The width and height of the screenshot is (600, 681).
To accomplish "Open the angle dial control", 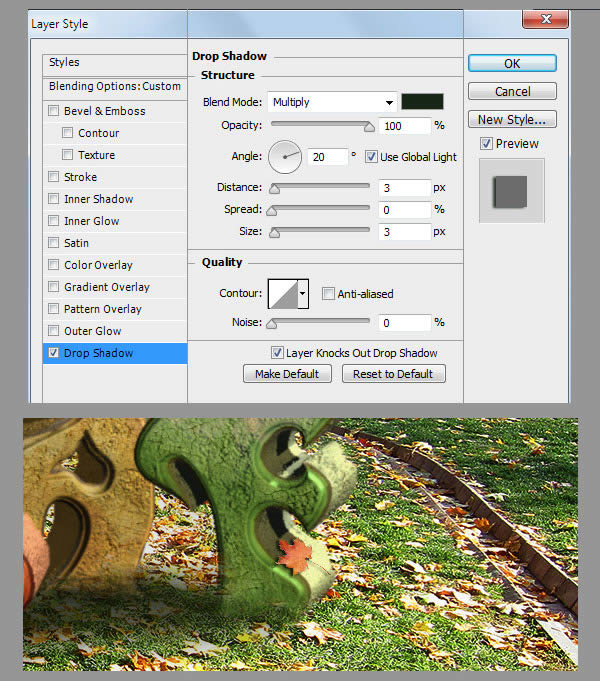I will 285,157.
